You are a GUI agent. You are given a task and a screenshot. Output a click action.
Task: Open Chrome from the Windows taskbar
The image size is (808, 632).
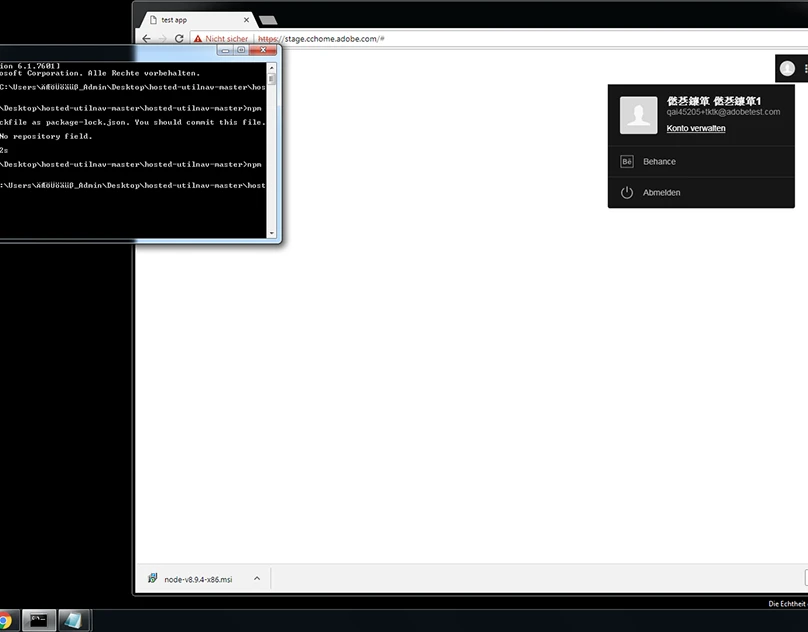[x=5, y=620]
